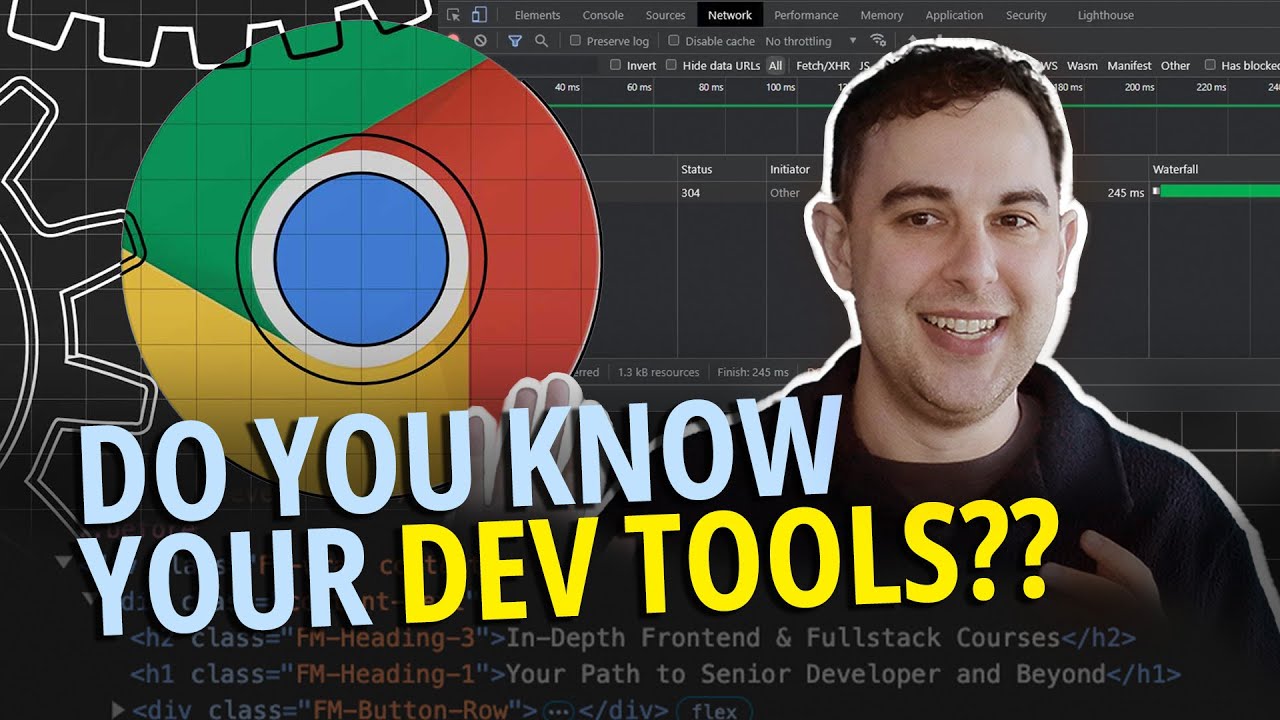The image size is (1280, 720).
Task: Switch to the Performance tab
Action: coord(806,15)
